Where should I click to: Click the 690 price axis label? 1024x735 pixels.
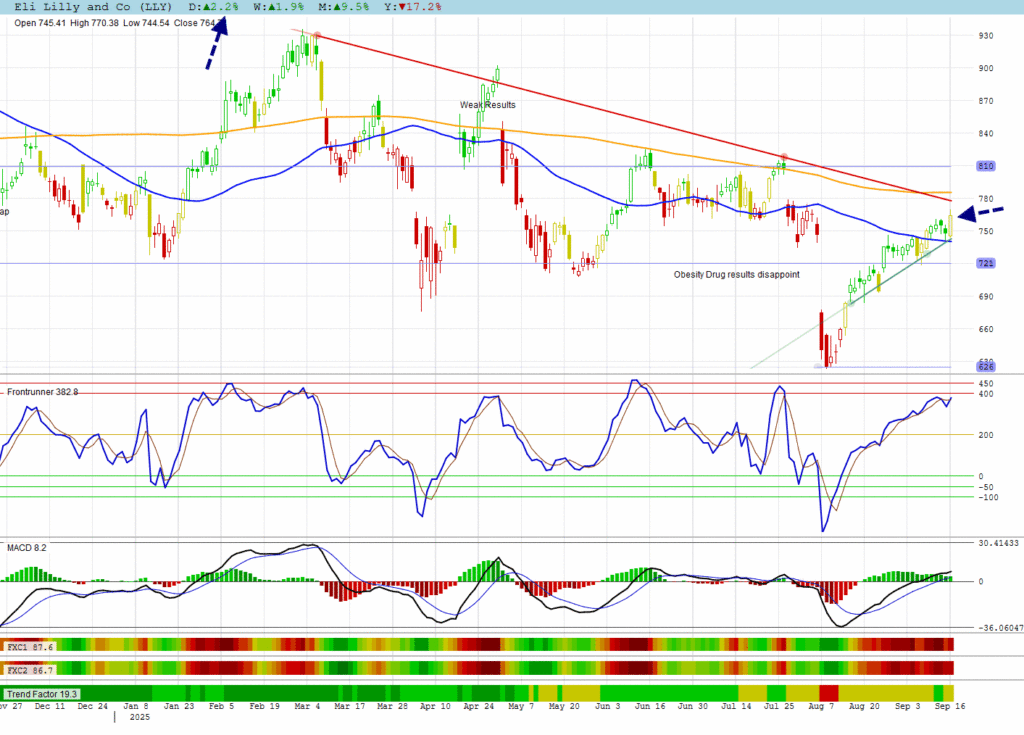point(985,297)
